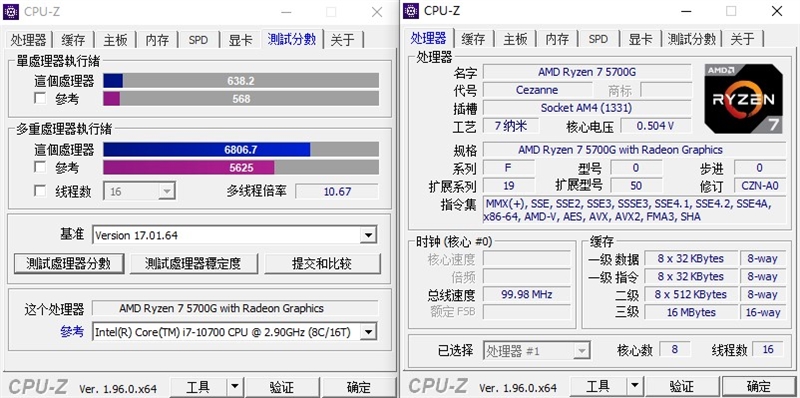Screen dimensions: 800x398
Task: Click 工具 button in right window
Action: [x=598, y=387]
